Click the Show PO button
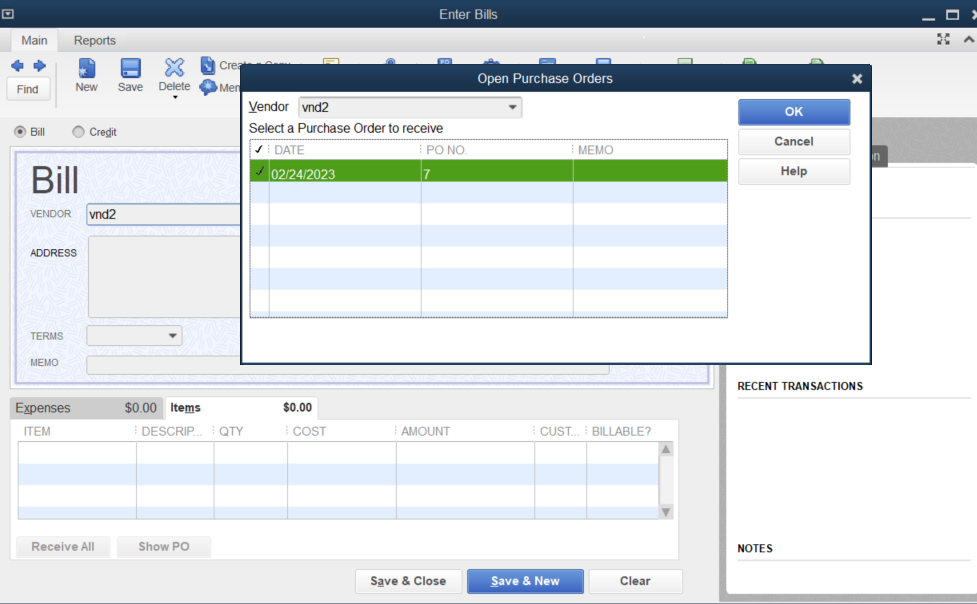The image size is (977, 604). click(x=164, y=547)
